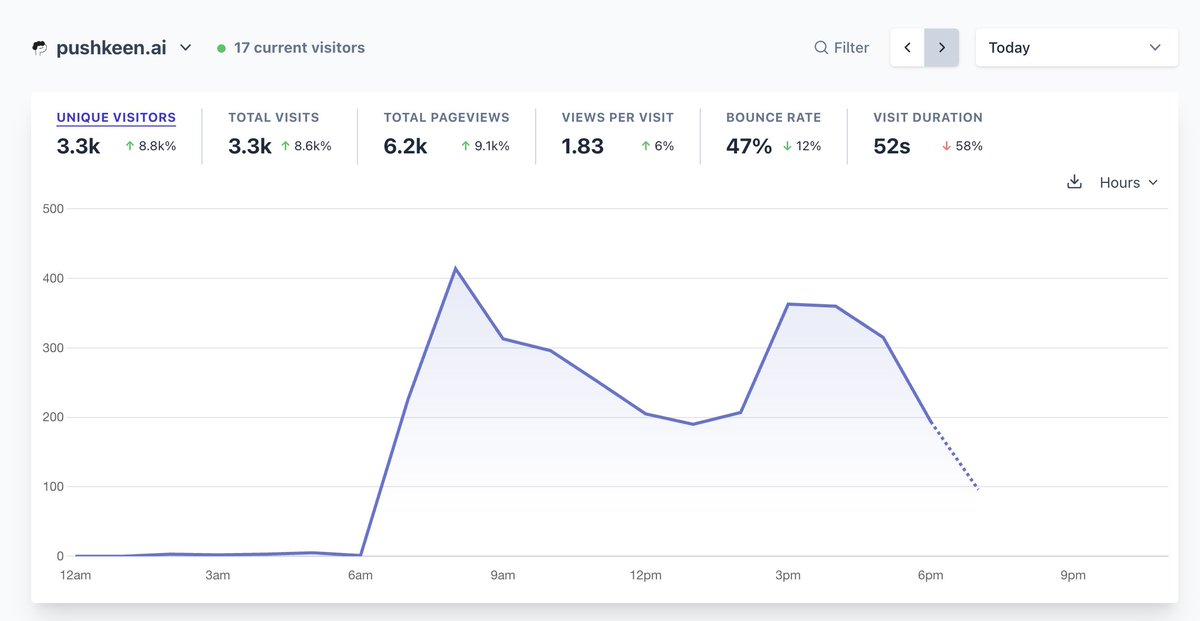Click the 500 y-axis label
Screen dimensions: 1200x621
point(53,209)
